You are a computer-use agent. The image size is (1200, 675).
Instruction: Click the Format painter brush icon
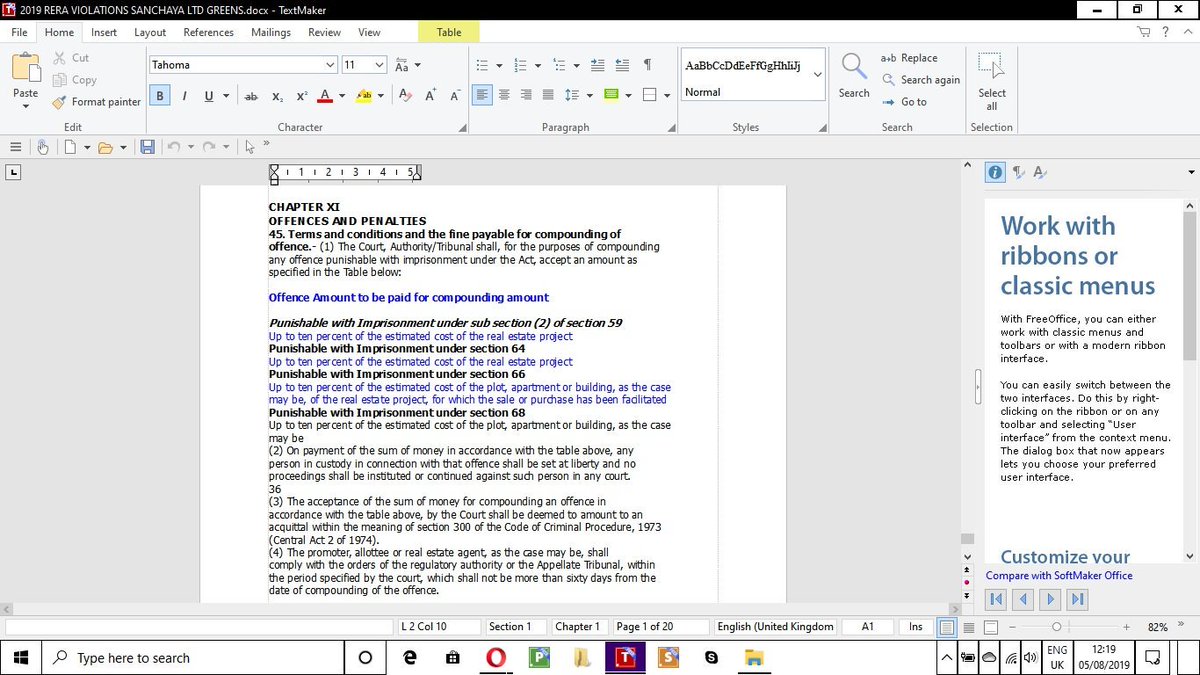59,101
